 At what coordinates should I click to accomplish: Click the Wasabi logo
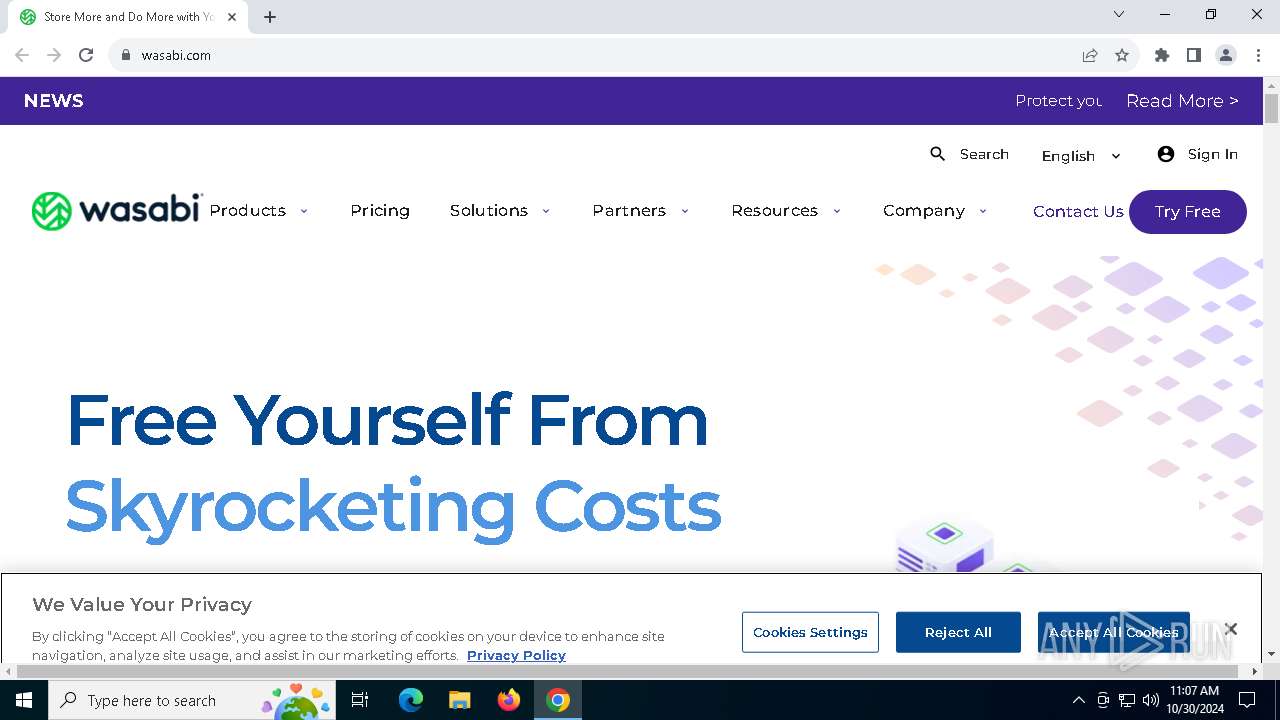(117, 211)
